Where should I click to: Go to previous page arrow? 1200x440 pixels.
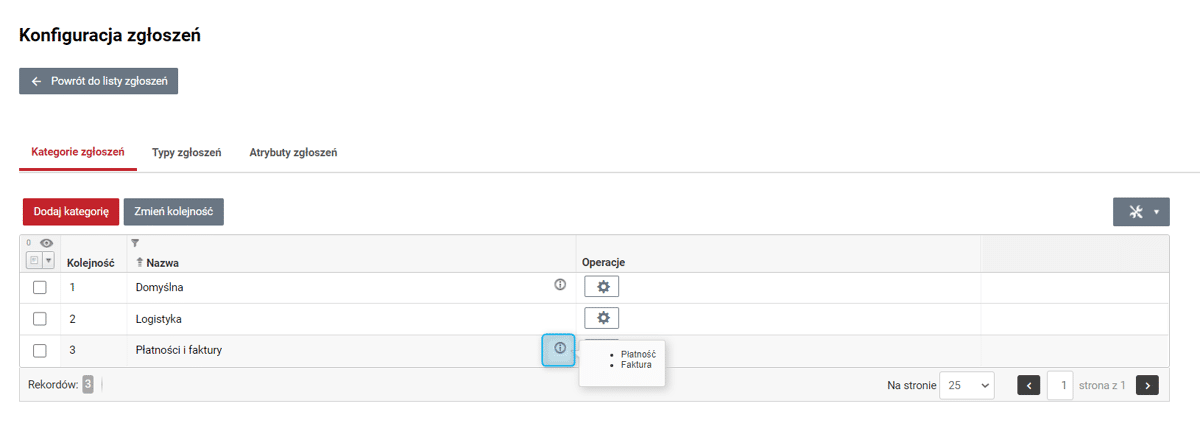[1029, 385]
